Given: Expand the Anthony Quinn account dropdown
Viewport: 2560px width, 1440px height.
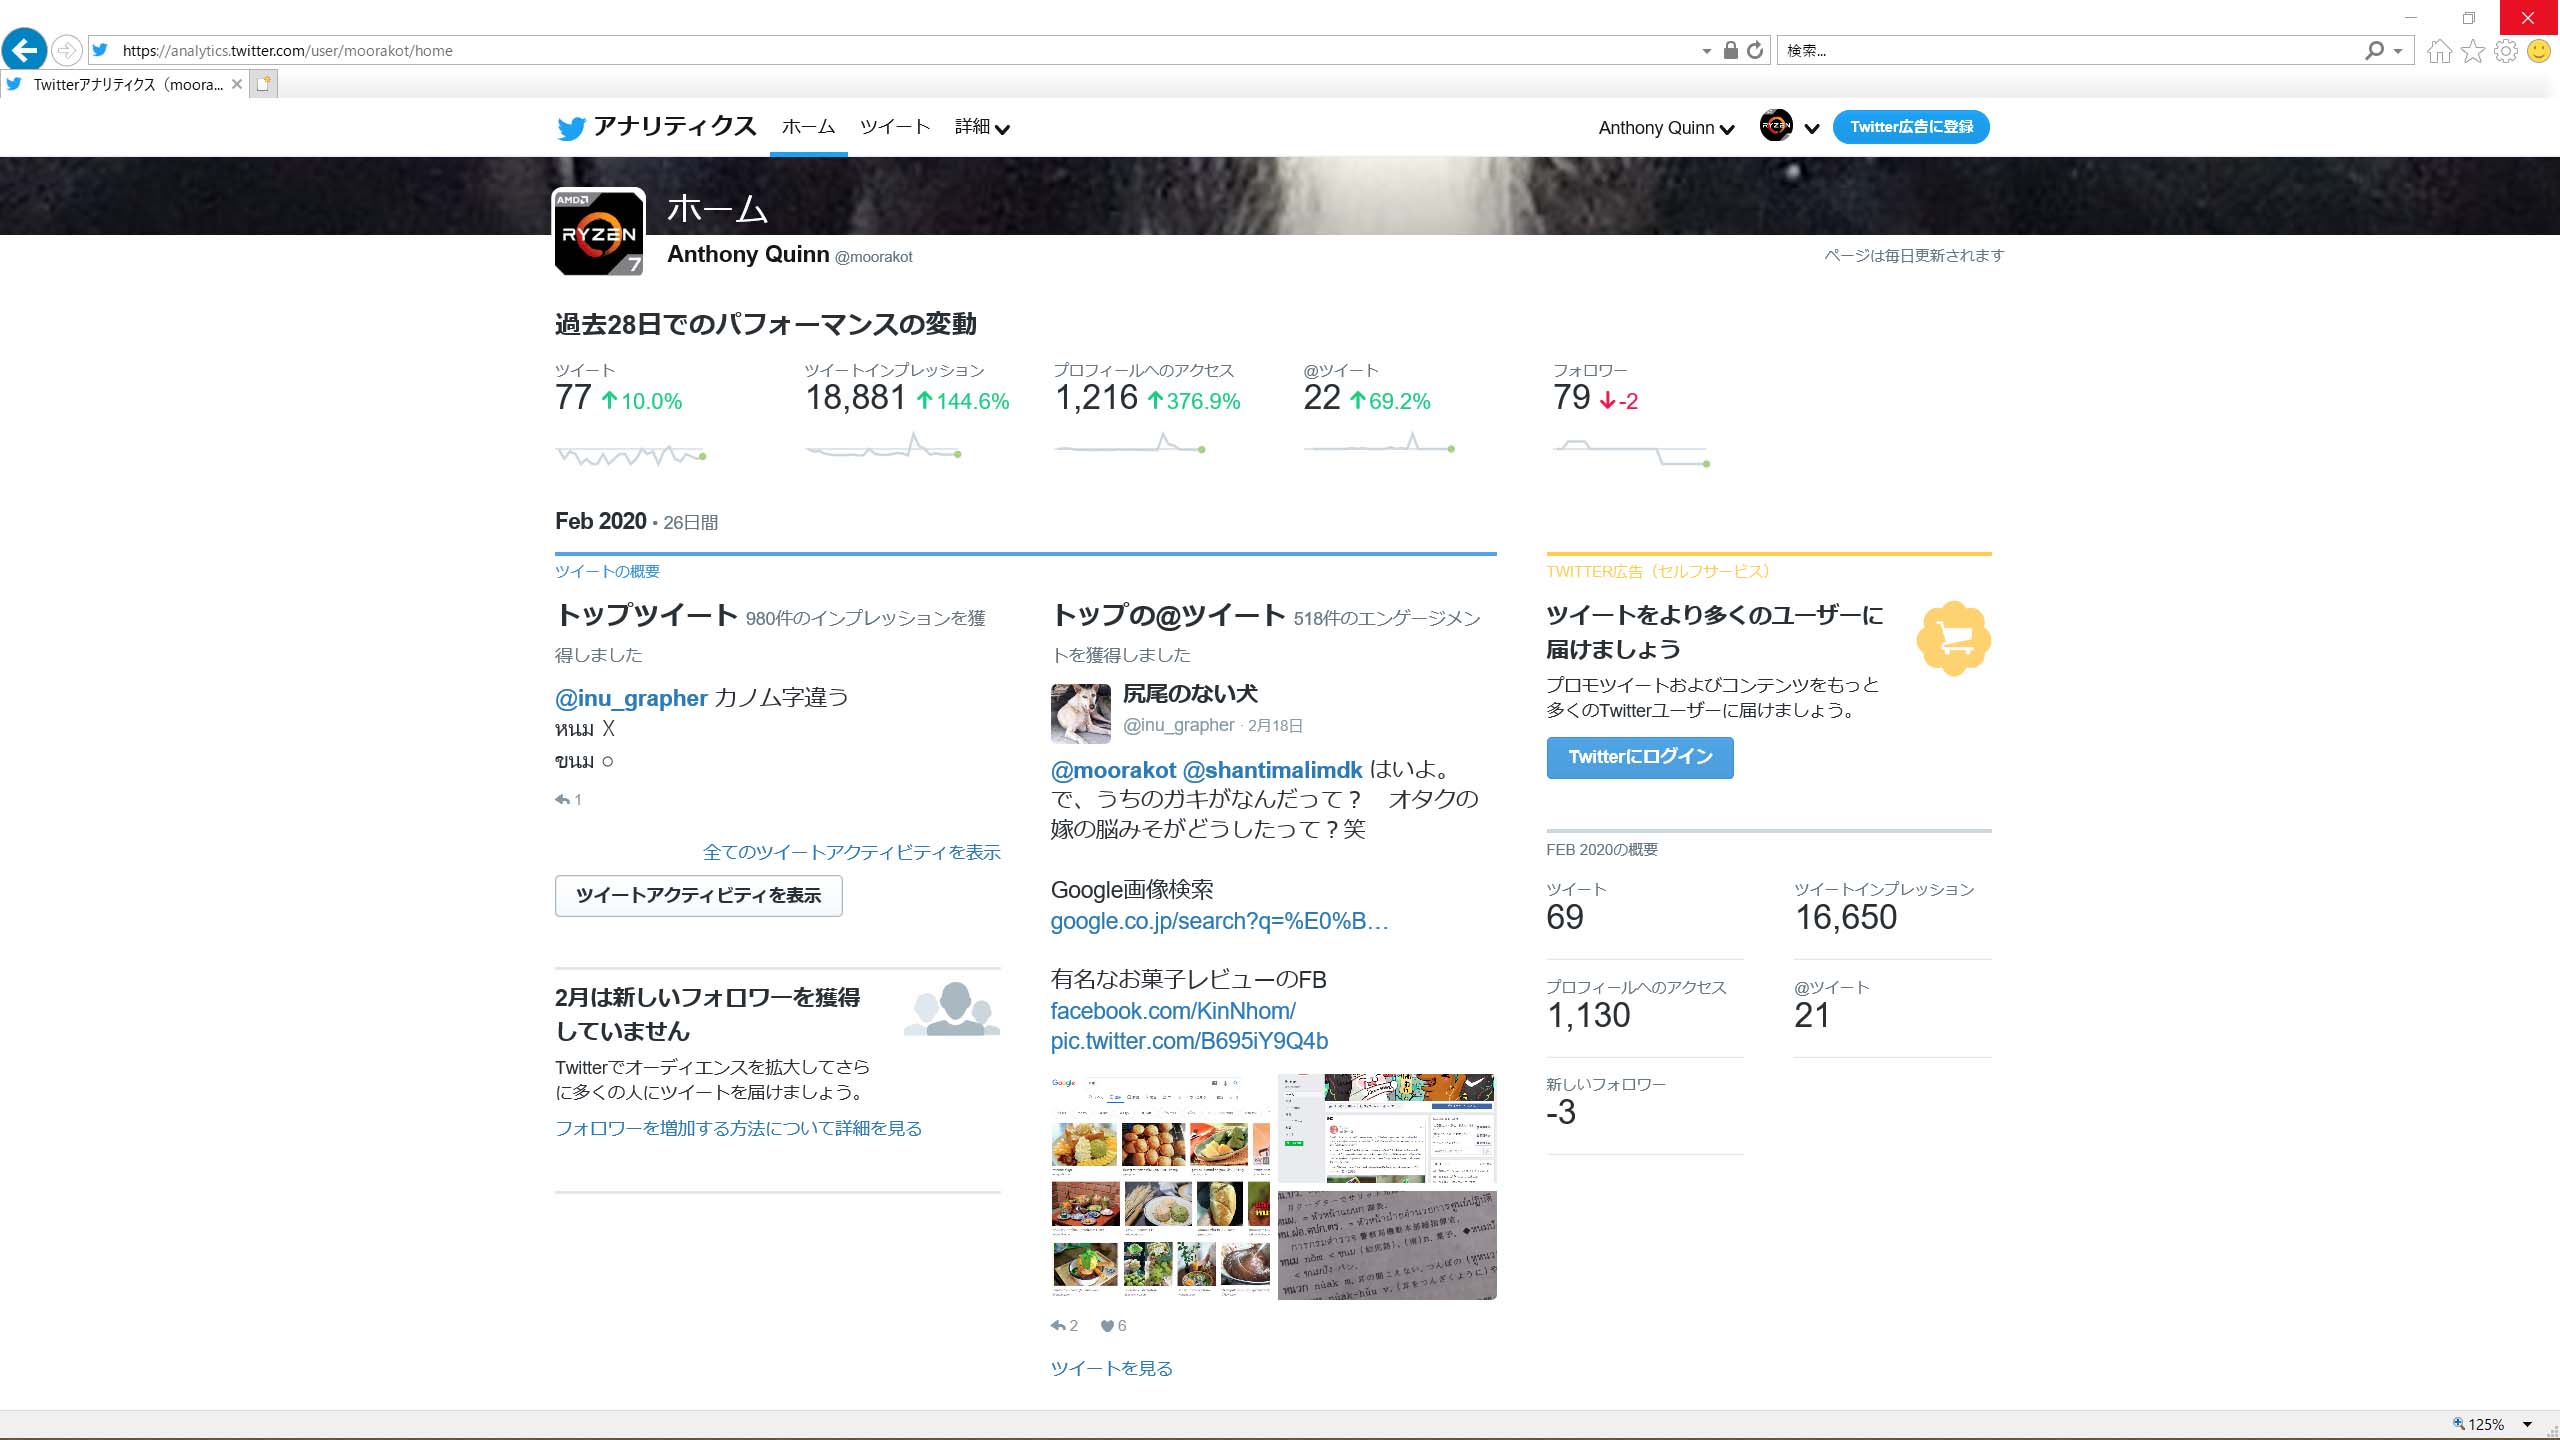Looking at the screenshot, I should click(x=1666, y=128).
